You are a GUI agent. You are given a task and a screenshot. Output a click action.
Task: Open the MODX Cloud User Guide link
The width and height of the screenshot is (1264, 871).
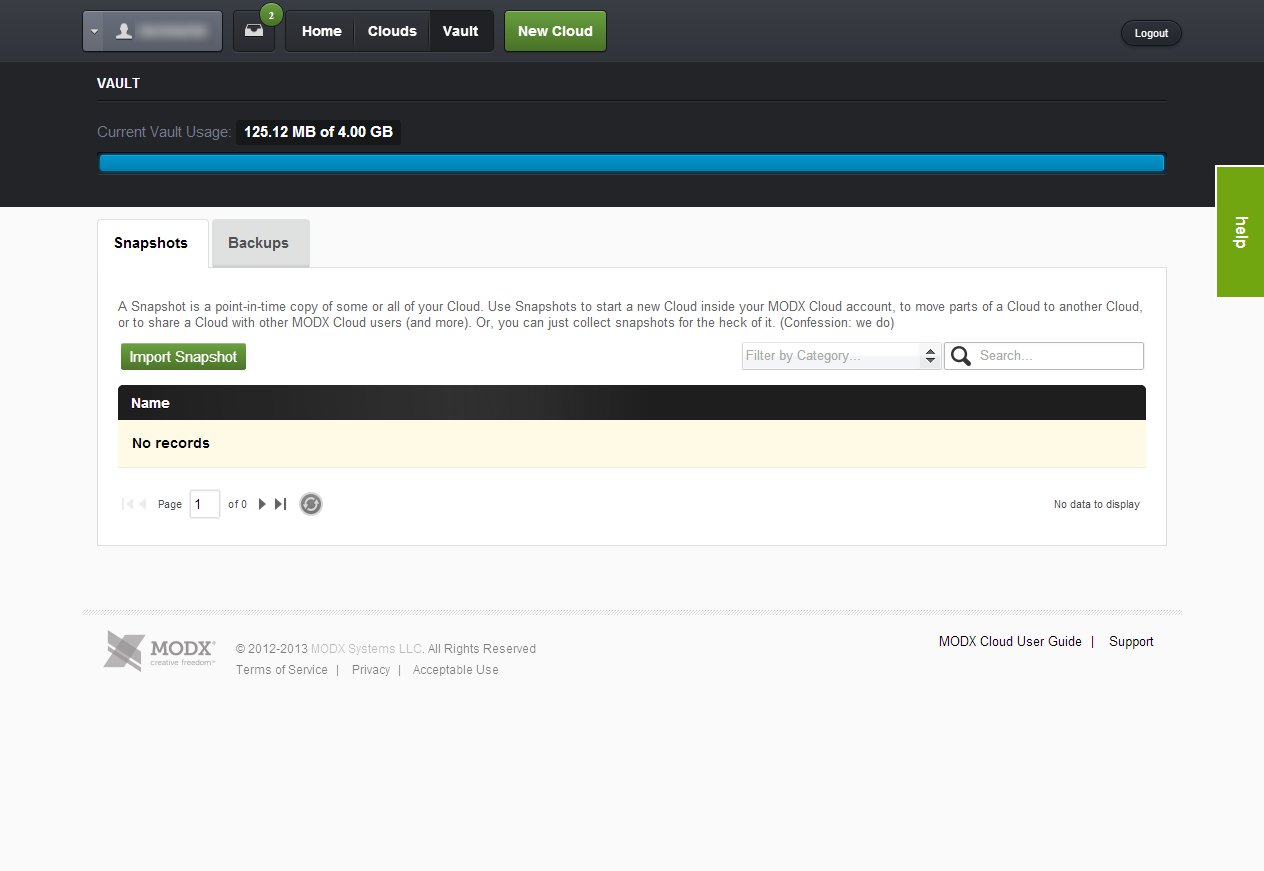tap(1010, 642)
